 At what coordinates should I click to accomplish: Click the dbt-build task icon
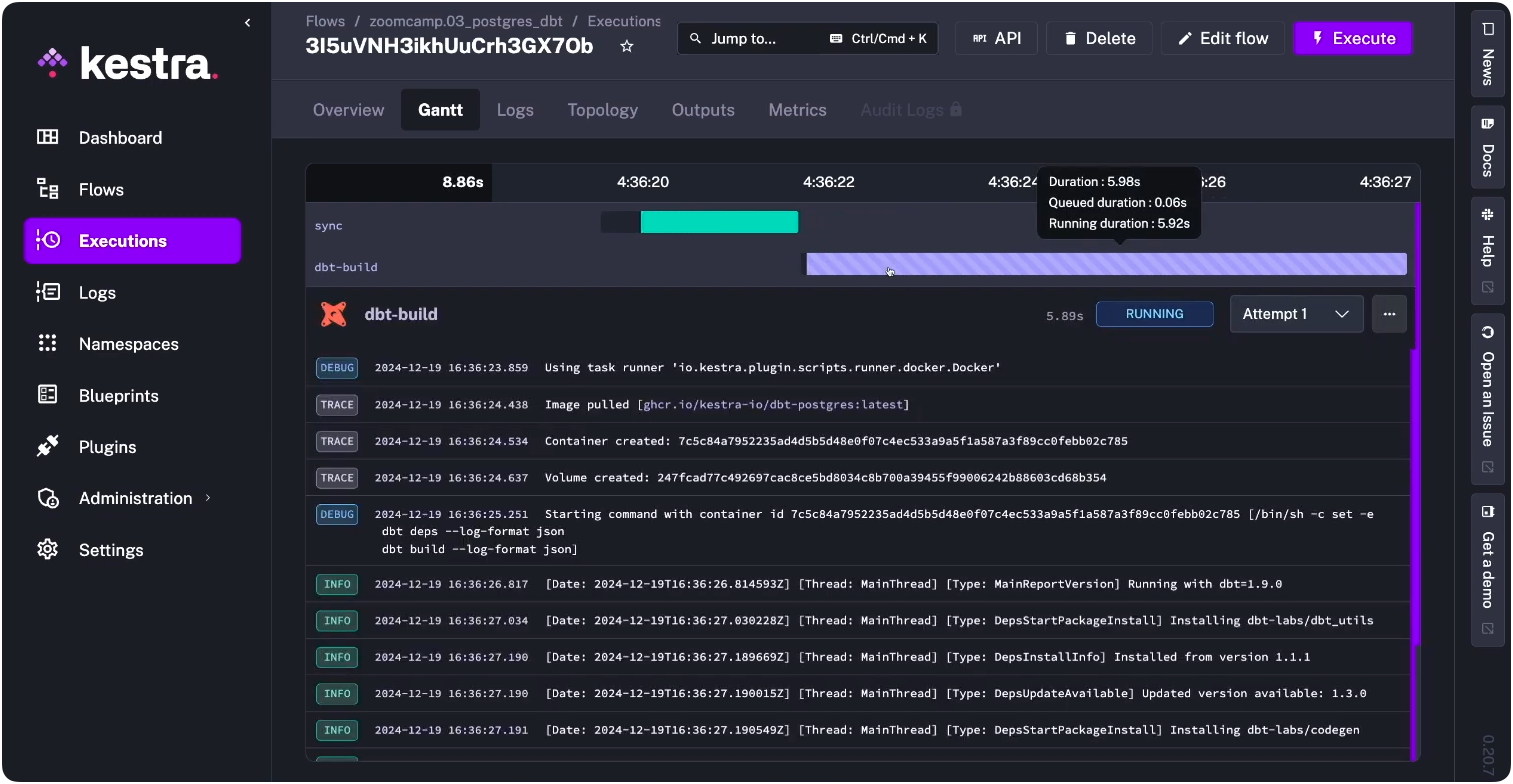coord(333,314)
